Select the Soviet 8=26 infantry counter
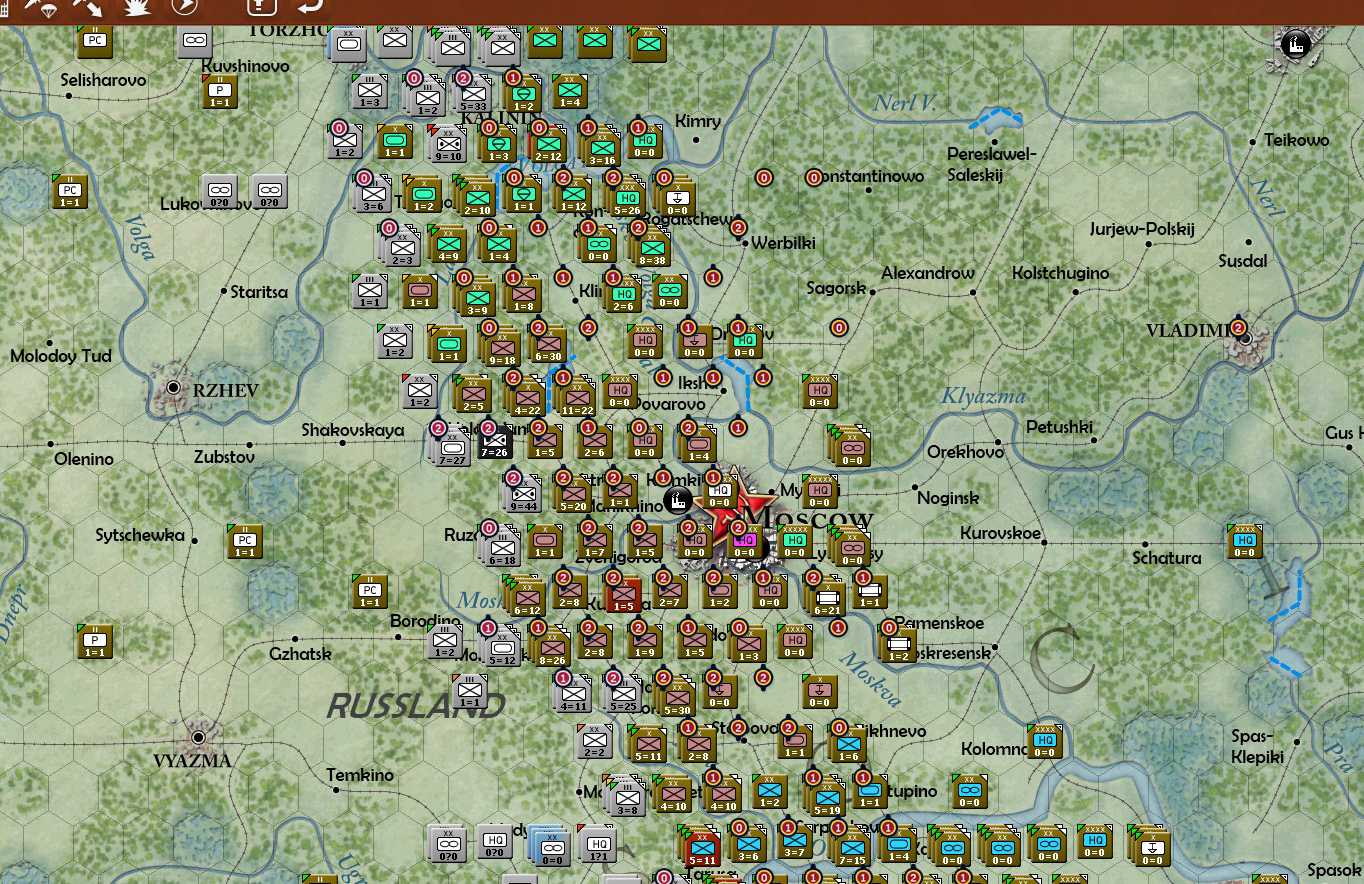Image resolution: width=1364 pixels, height=884 pixels. (x=552, y=647)
